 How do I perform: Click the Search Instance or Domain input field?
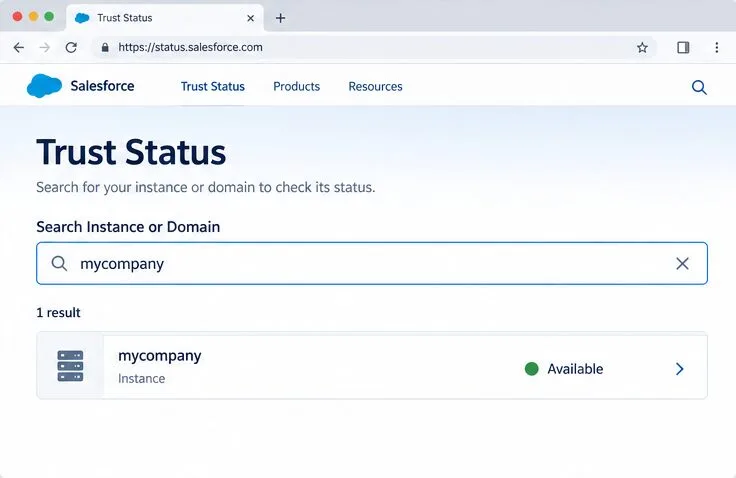pos(372,263)
